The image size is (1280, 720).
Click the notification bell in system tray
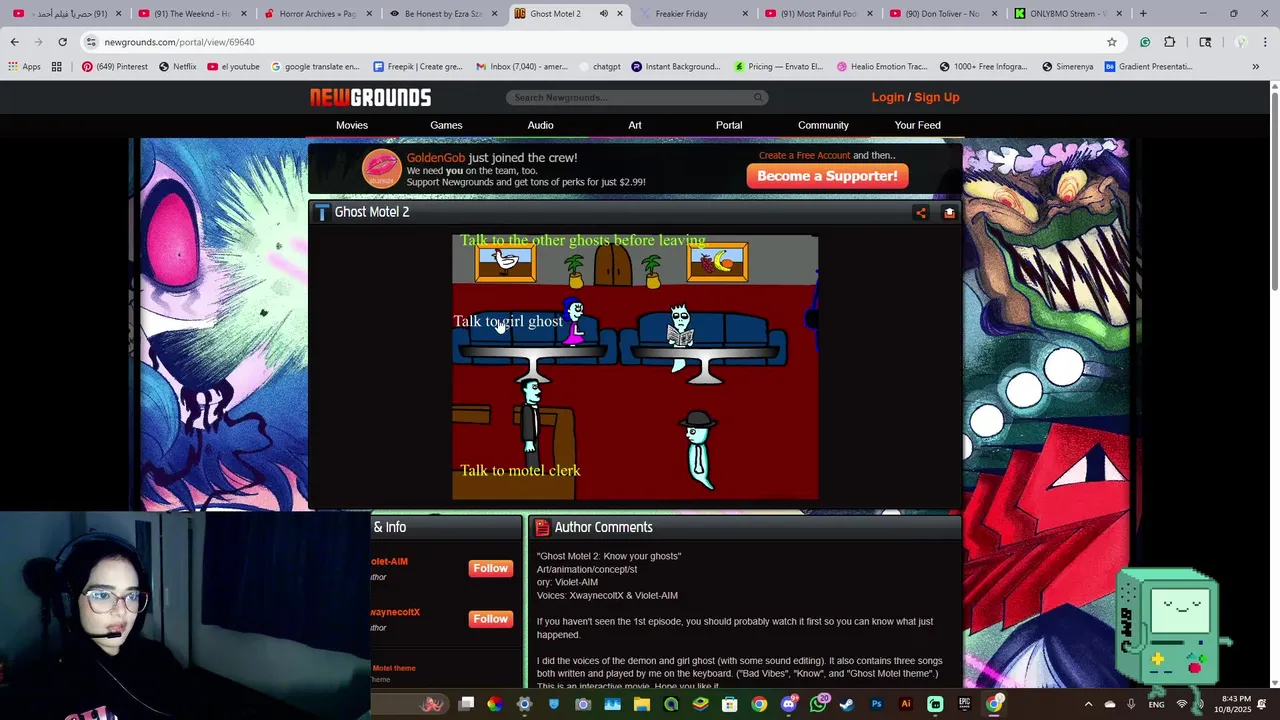(1262, 704)
